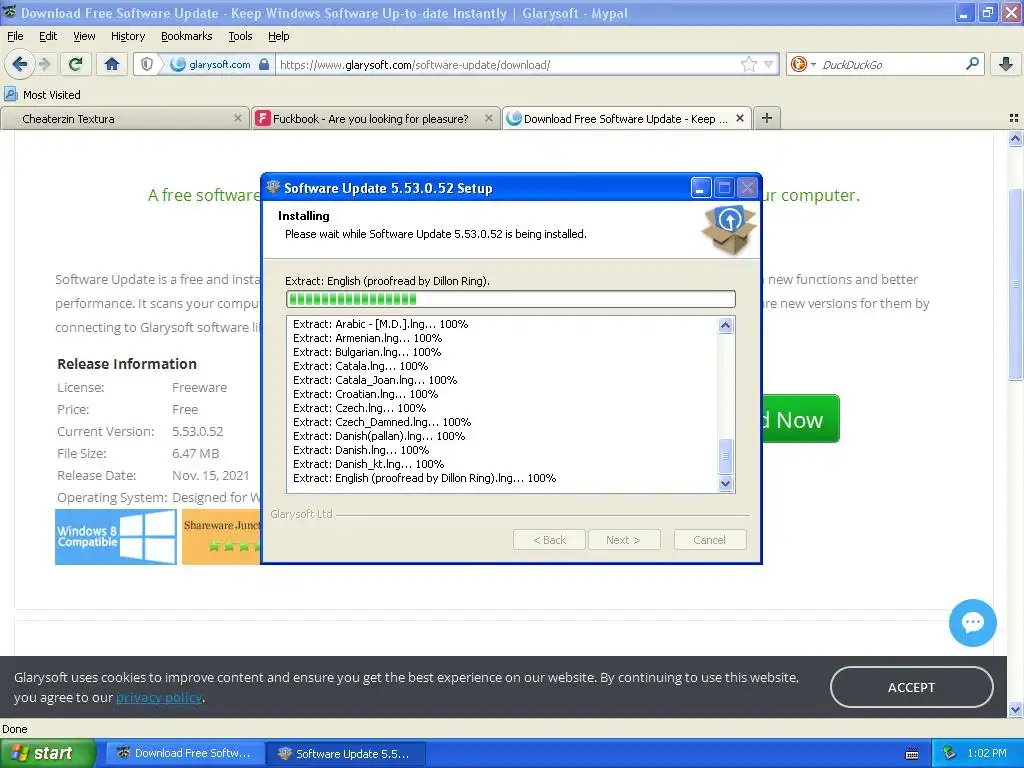Click the browser Forward arrow
The width and height of the screenshot is (1024, 768).
[44, 64]
